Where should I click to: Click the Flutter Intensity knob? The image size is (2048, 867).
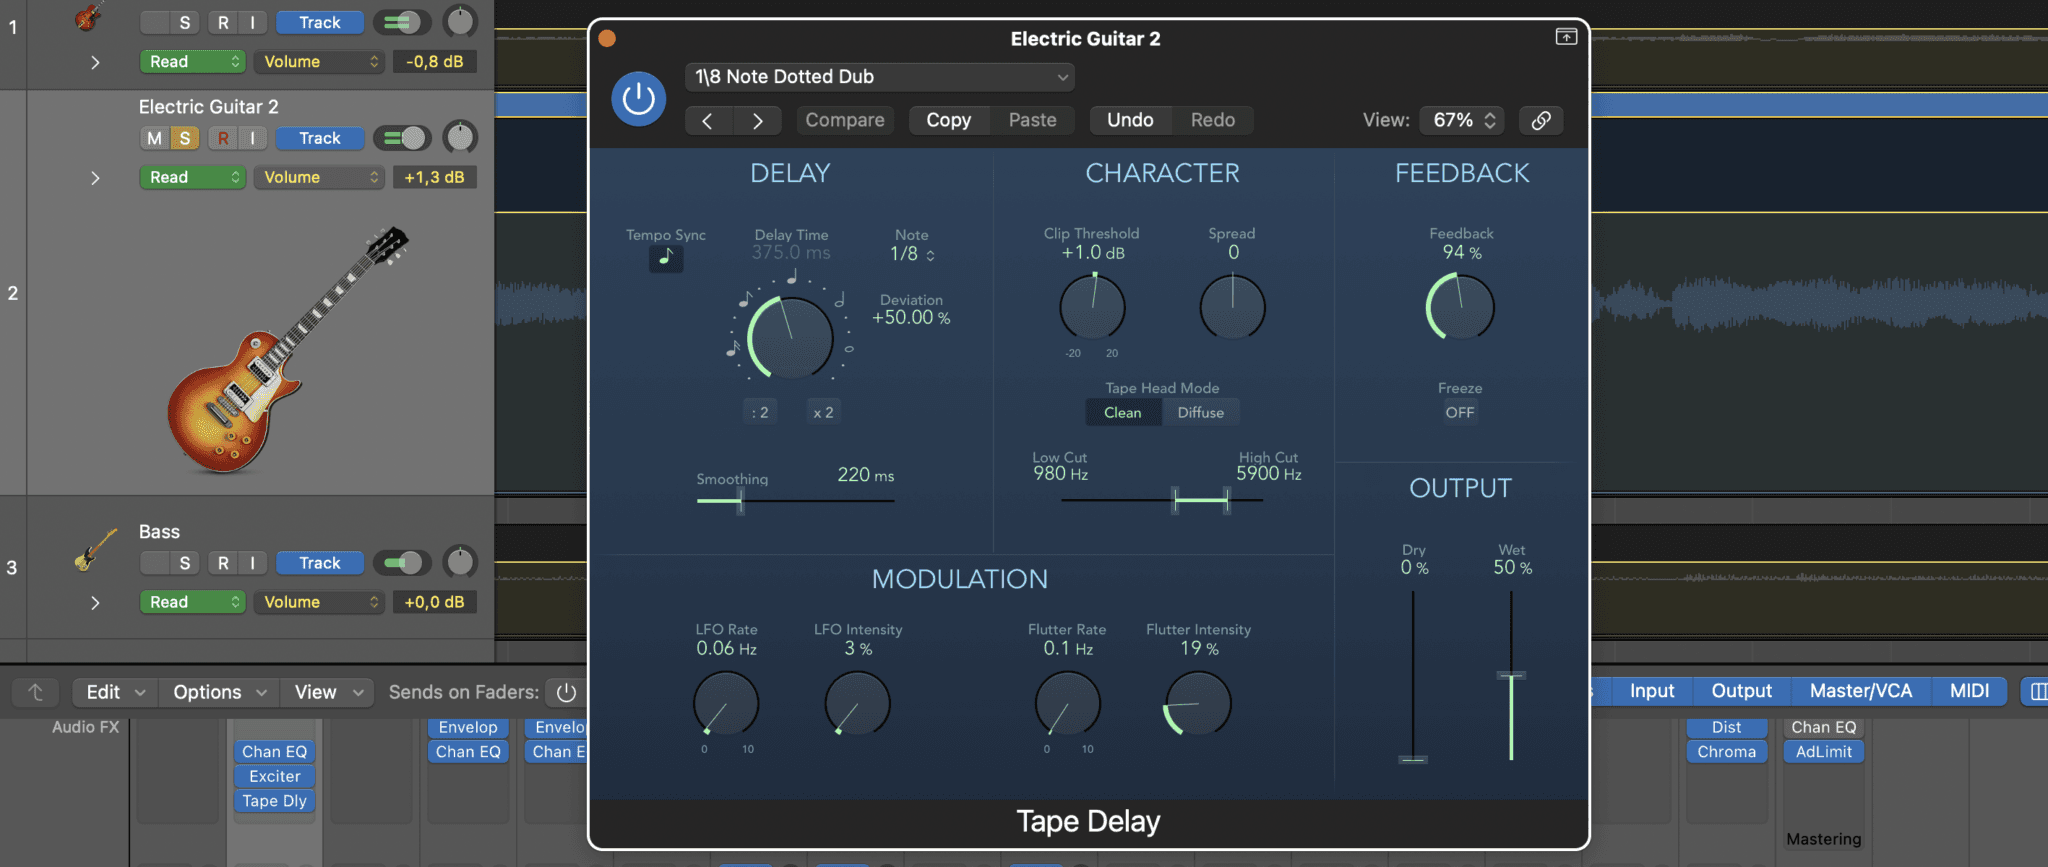[x=1197, y=703]
